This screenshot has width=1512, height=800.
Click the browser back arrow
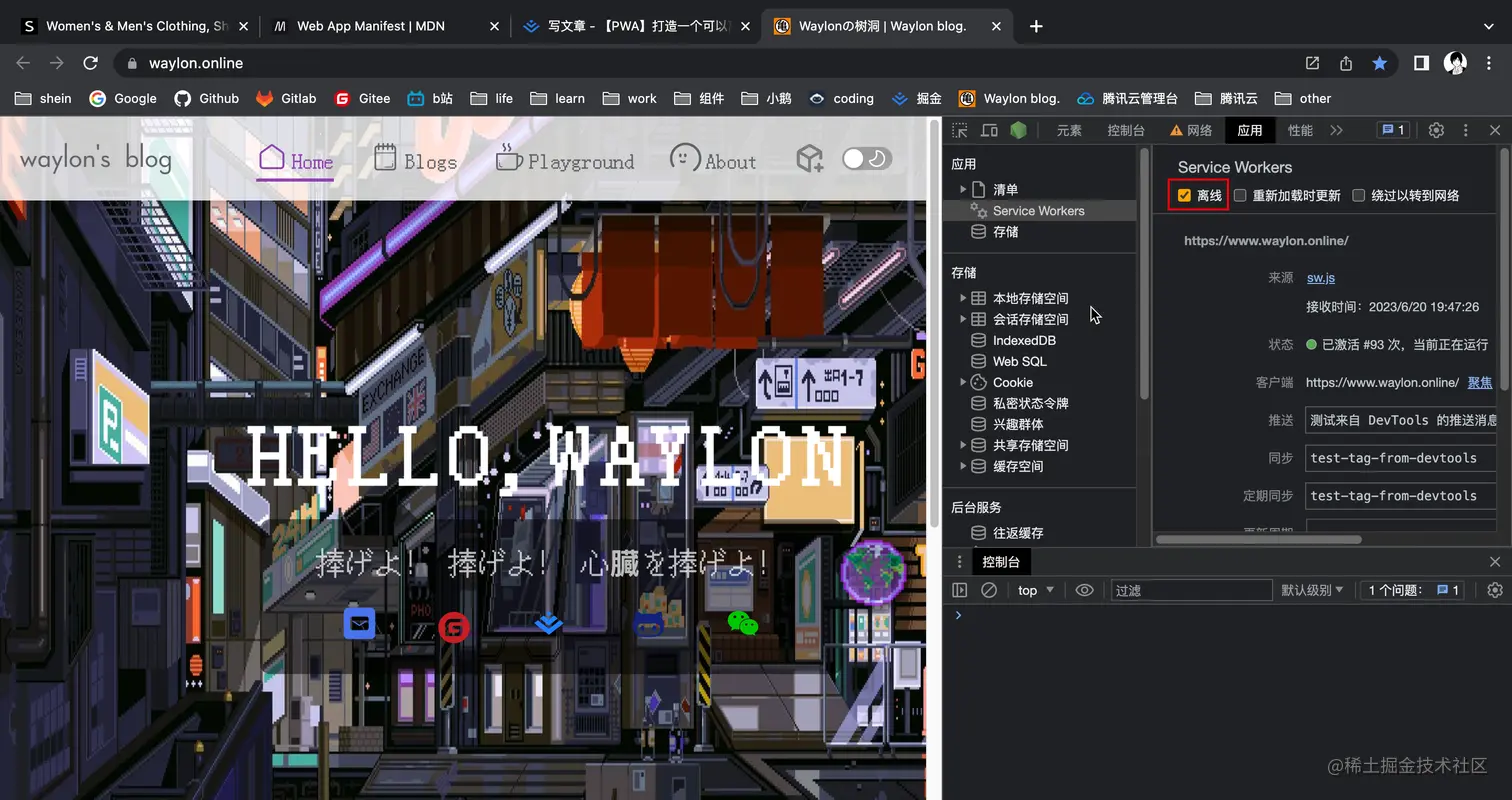pos(23,63)
